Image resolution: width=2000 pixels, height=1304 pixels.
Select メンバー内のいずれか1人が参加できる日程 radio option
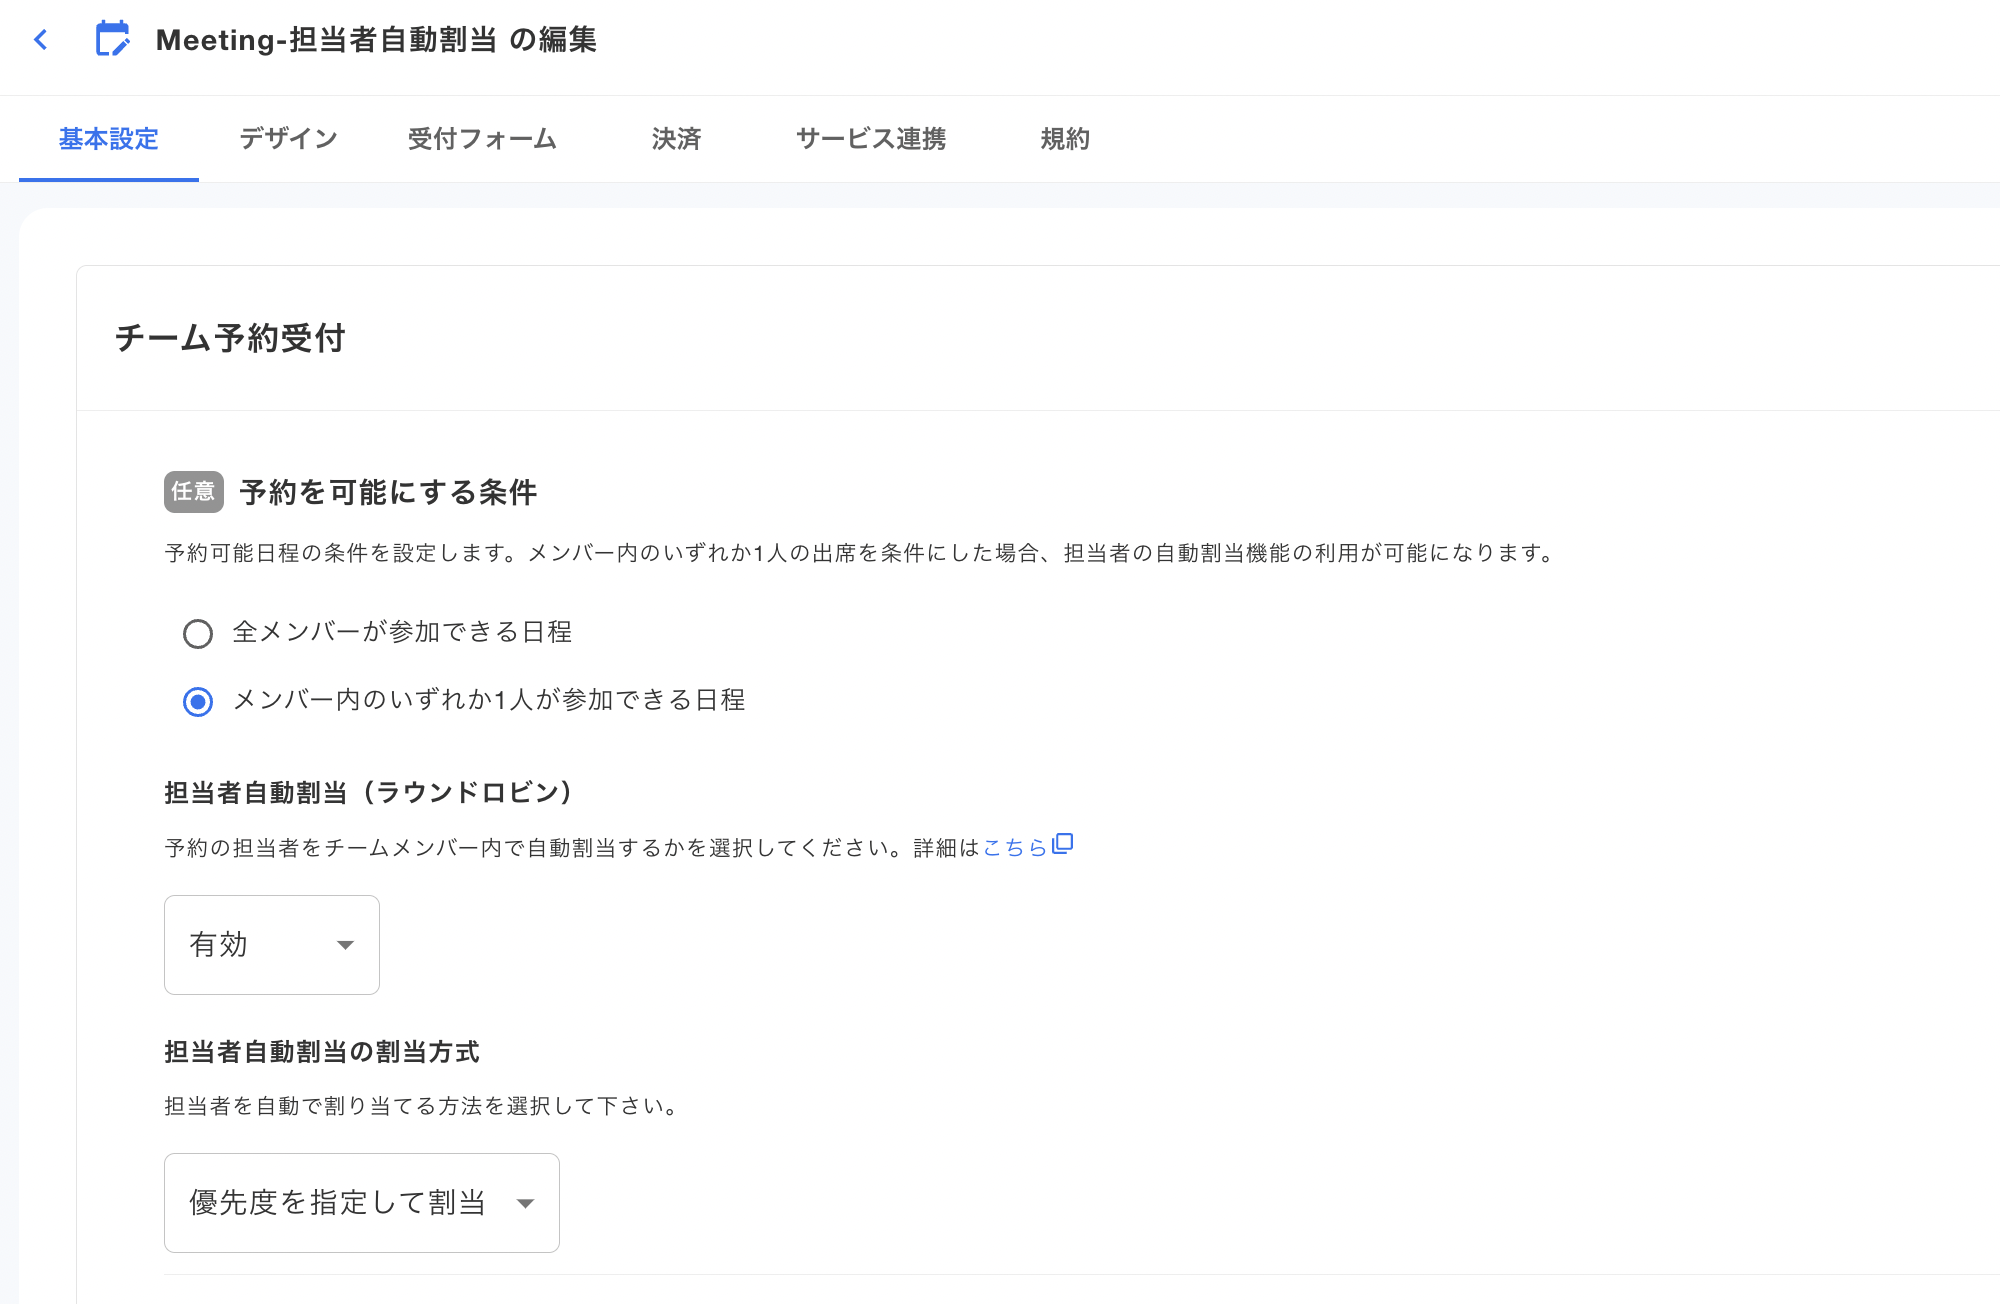coord(198,702)
